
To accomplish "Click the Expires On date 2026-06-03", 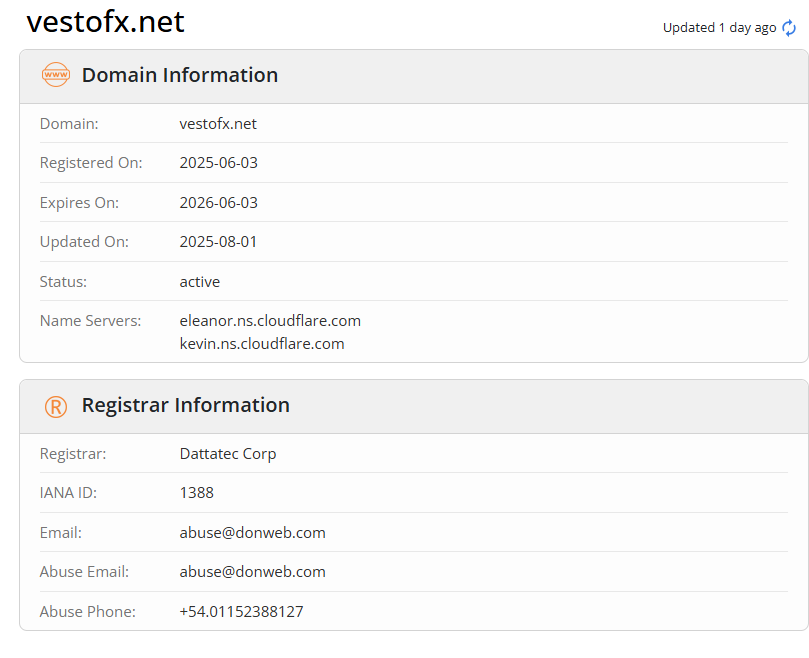I will click(x=218, y=203).
